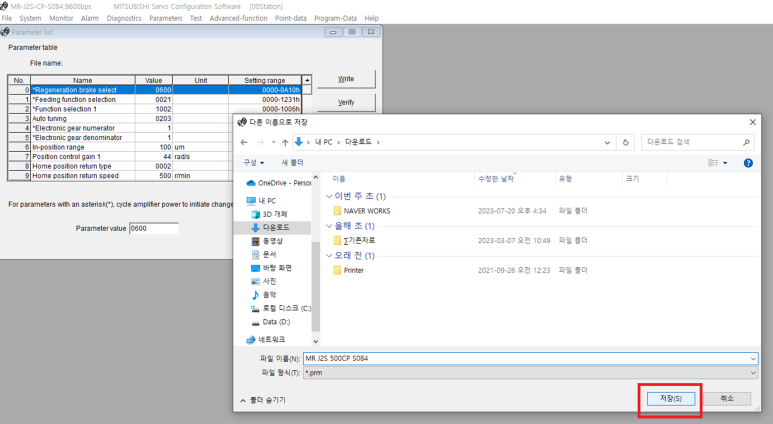The image size is (773, 424).
Task: Change view layout icon in save dialog
Action: click(x=713, y=163)
